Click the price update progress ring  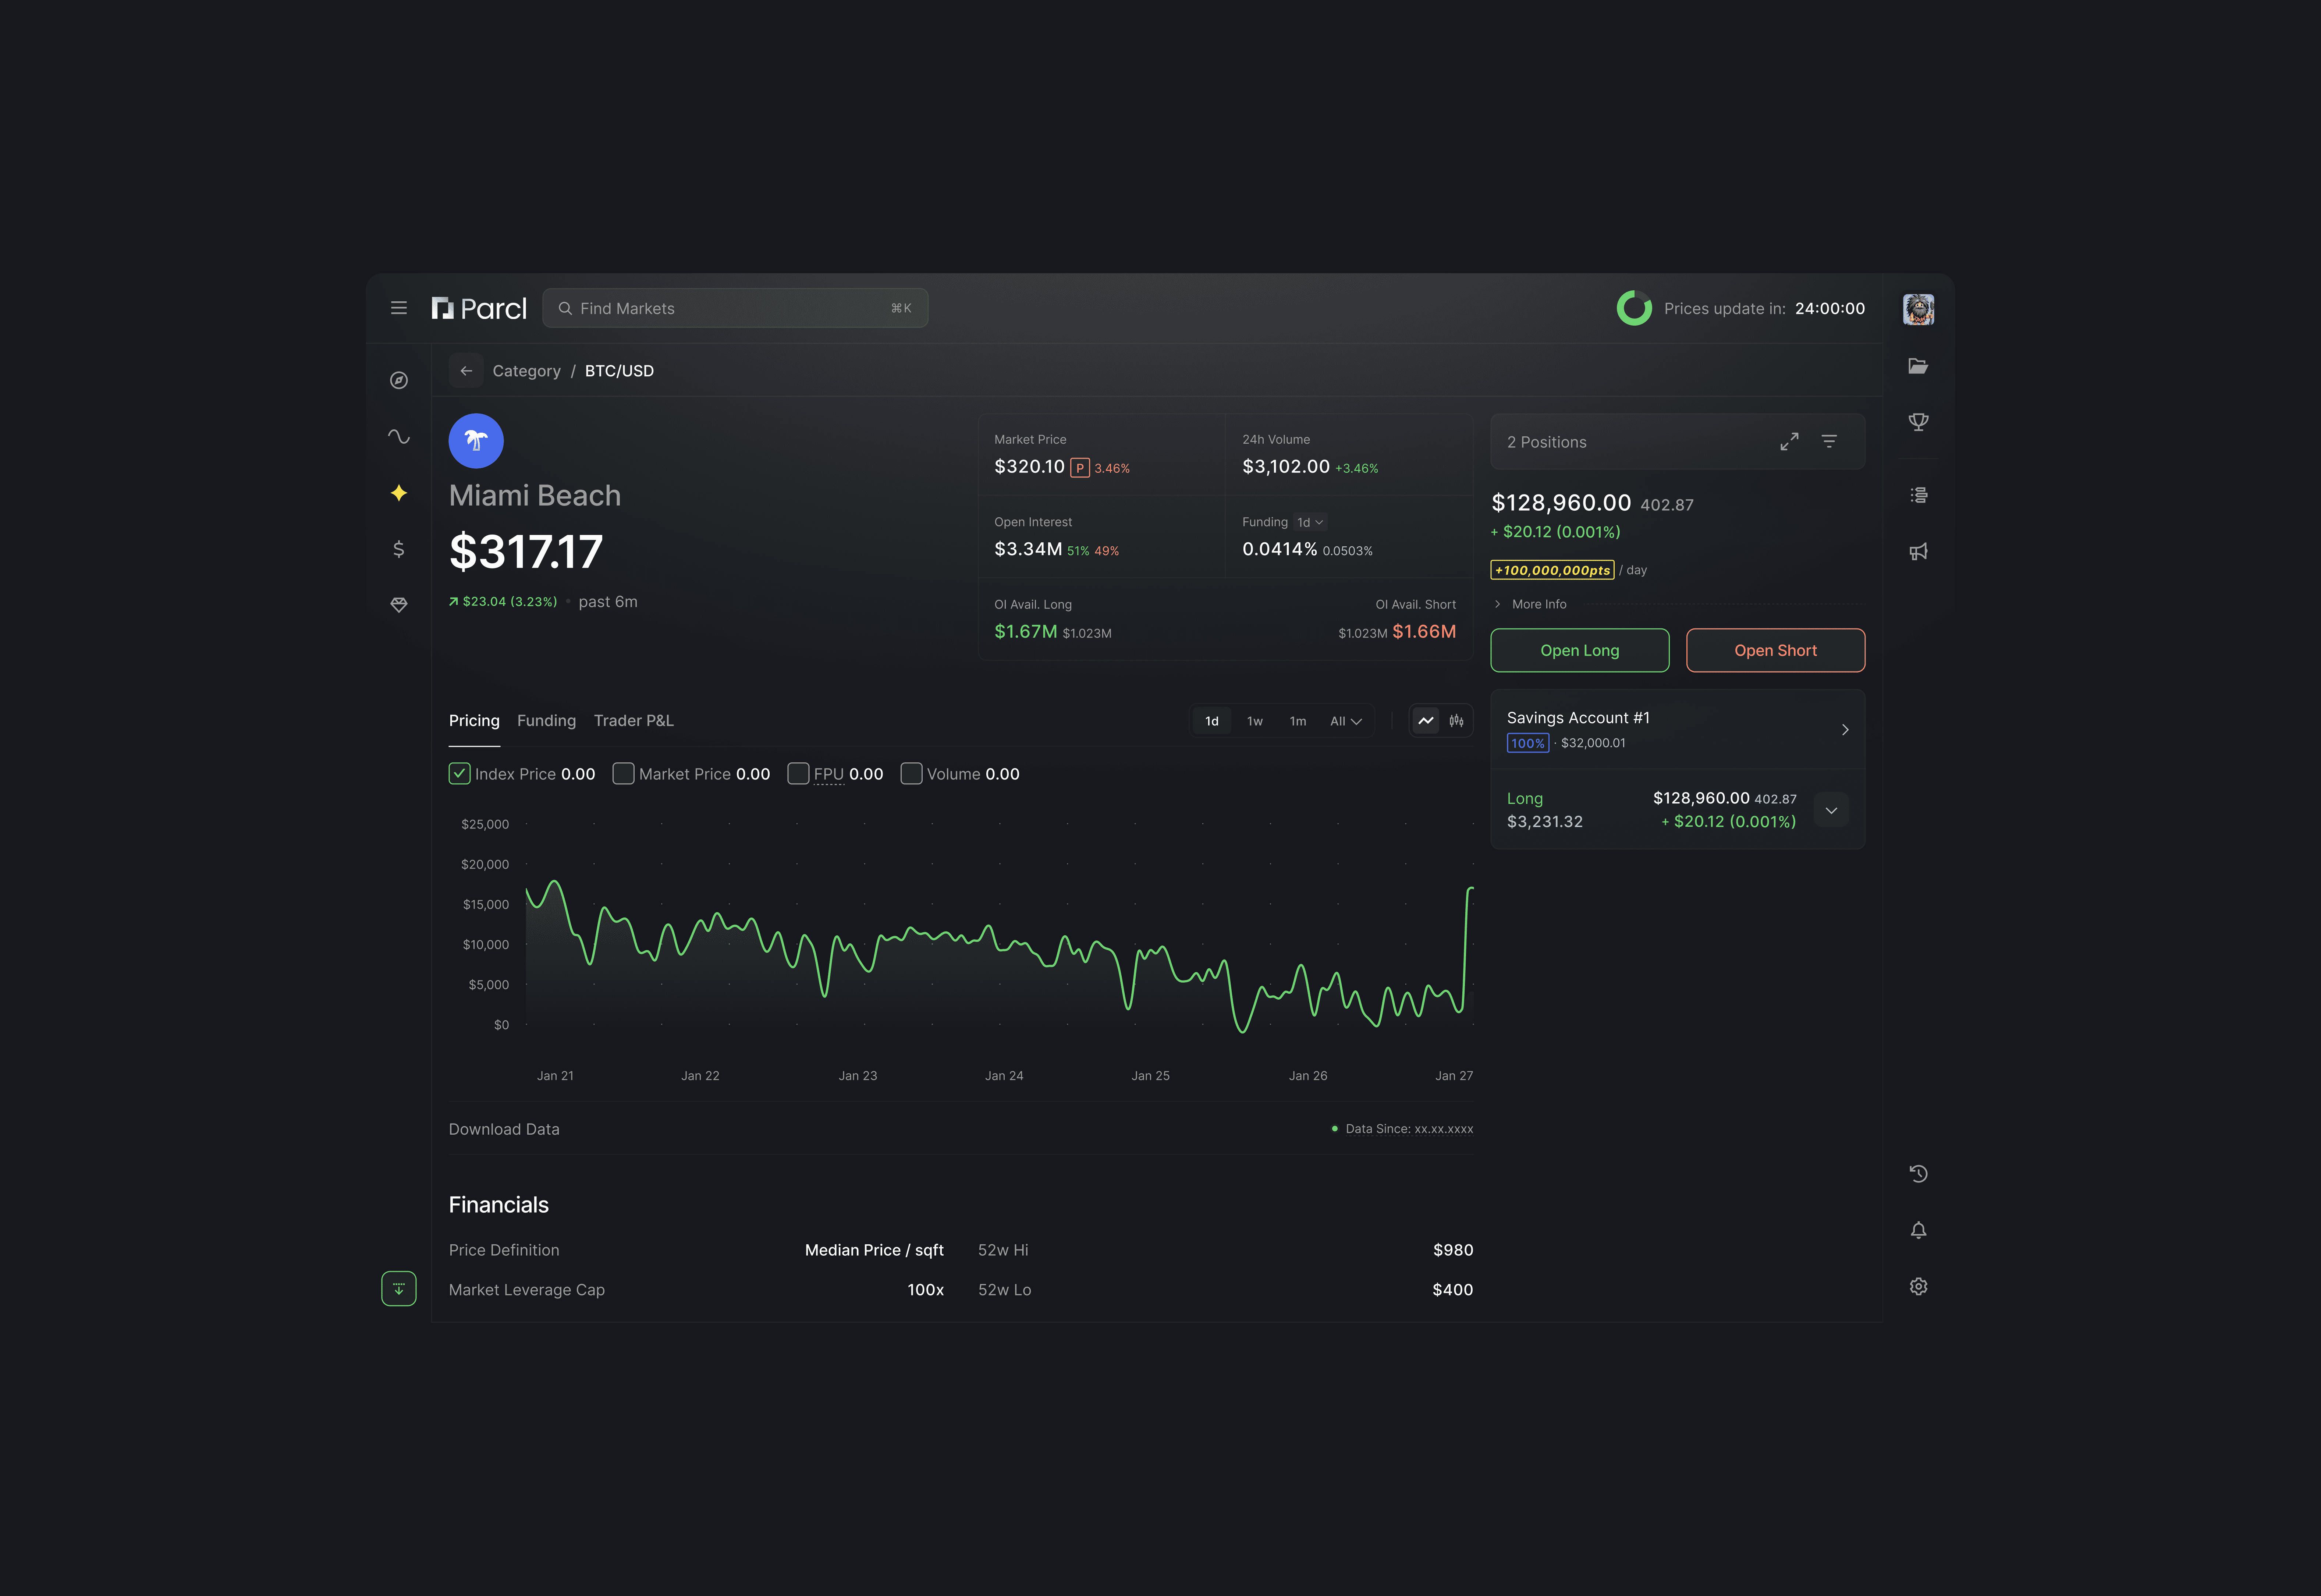pyautogui.click(x=1634, y=308)
